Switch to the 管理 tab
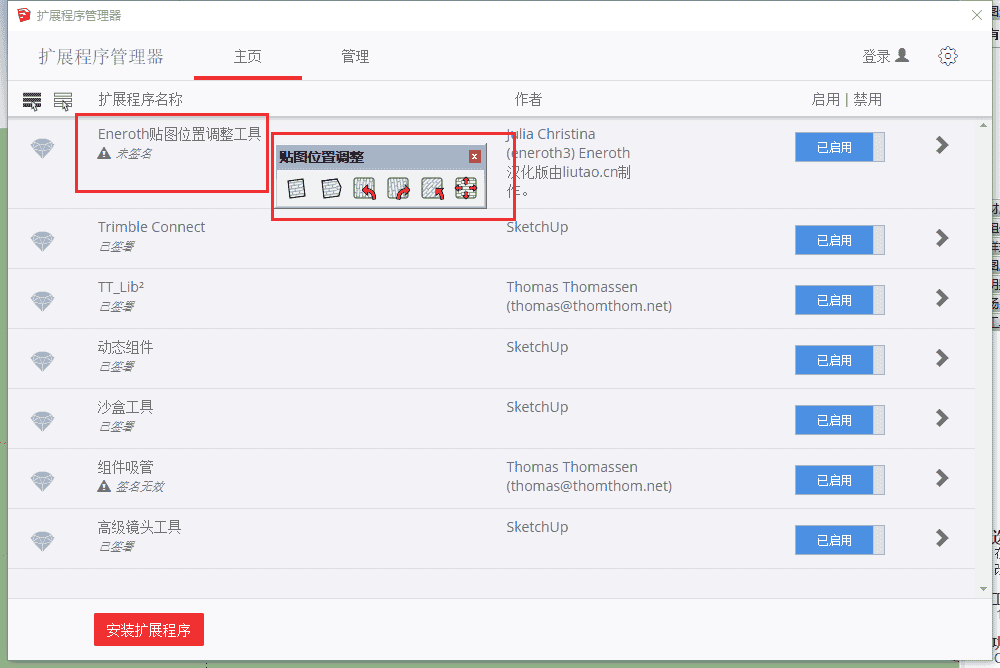This screenshot has width=1000, height=668. (355, 57)
